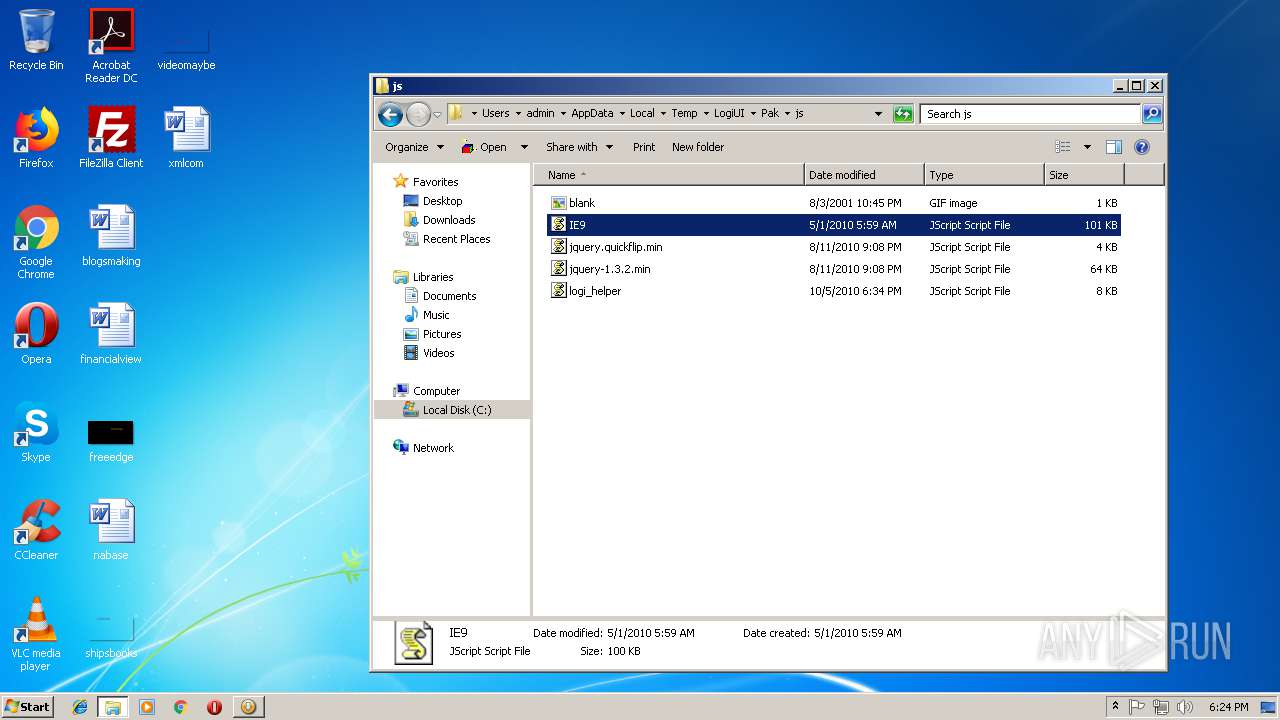The height and width of the screenshot is (720, 1280).
Task: Expand the address bar history dropdown
Action: (x=878, y=114)
